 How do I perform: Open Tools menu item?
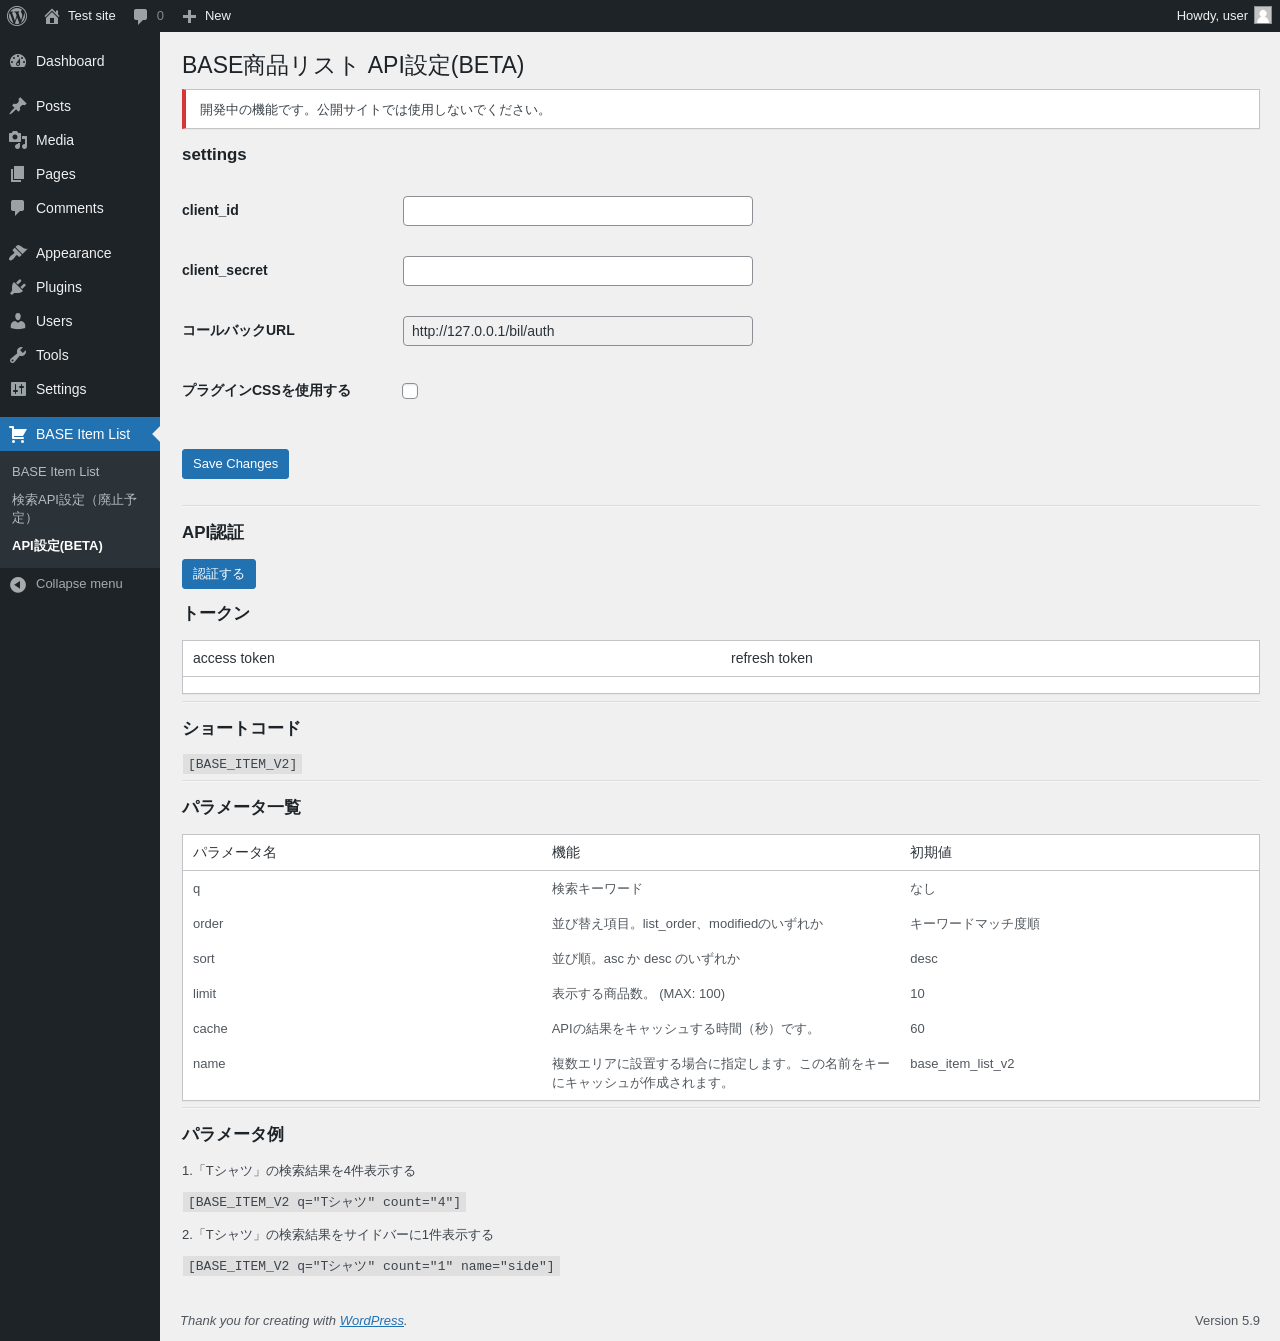pos(80,355)
